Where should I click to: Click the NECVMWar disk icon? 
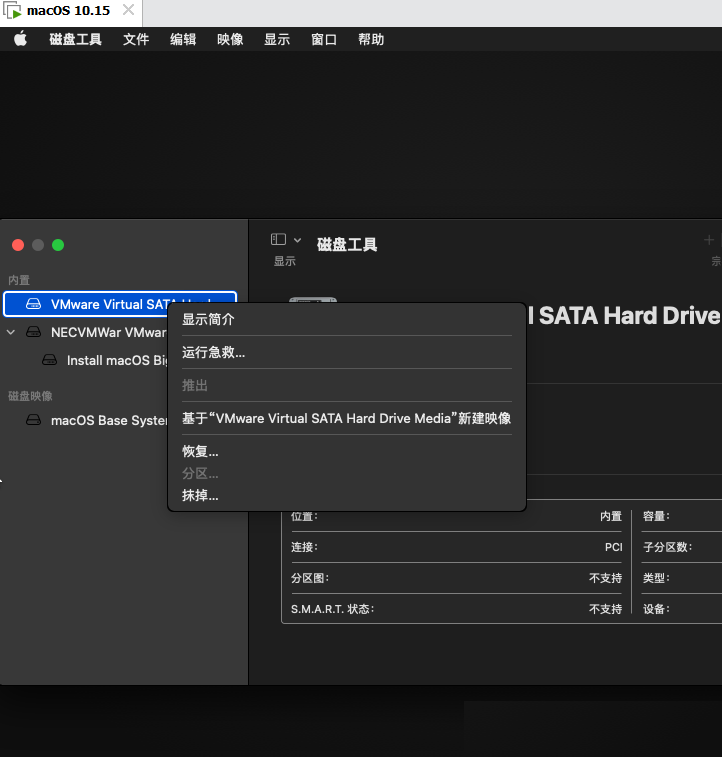(33, 332)
